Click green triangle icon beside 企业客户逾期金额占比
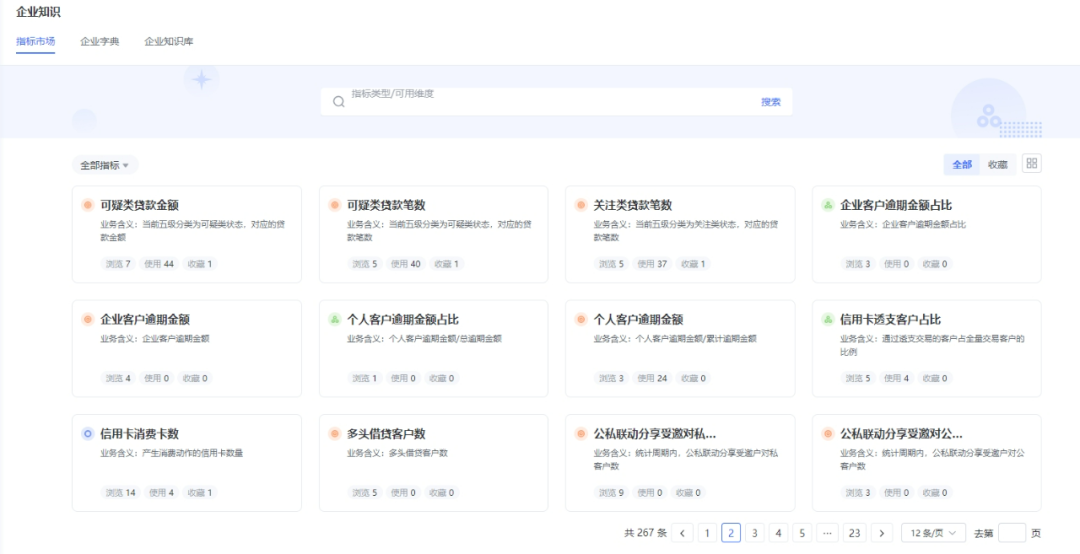The width and height of the screenshot is (1080, 554). 827,205
